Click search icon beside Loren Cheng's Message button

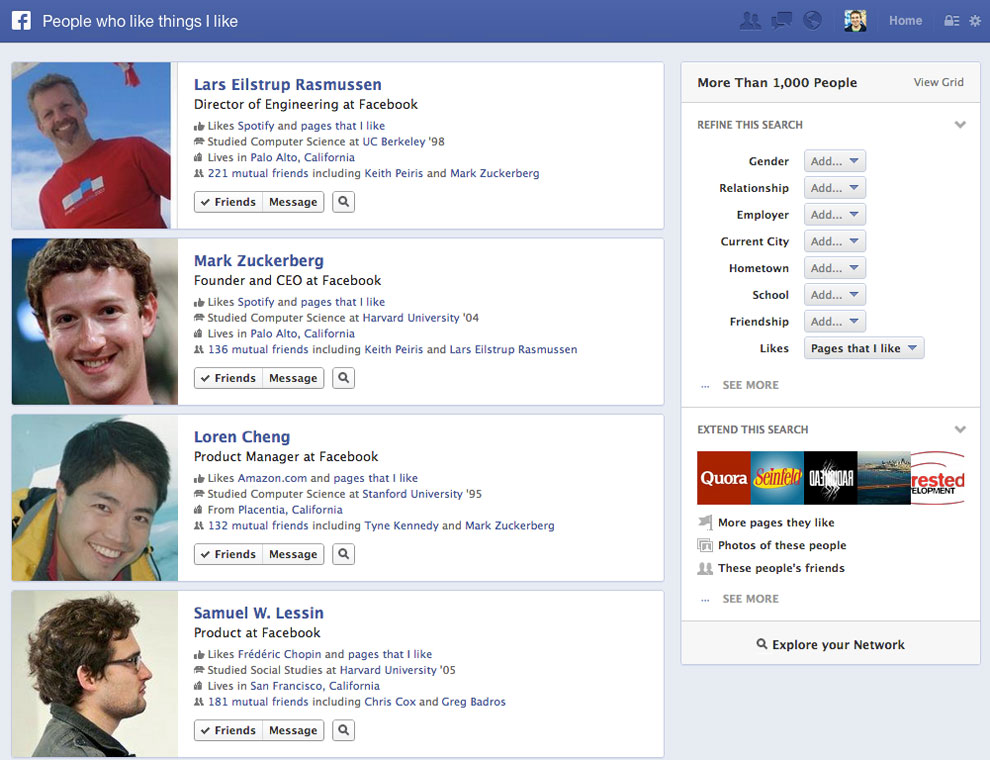tap(343, 554)
